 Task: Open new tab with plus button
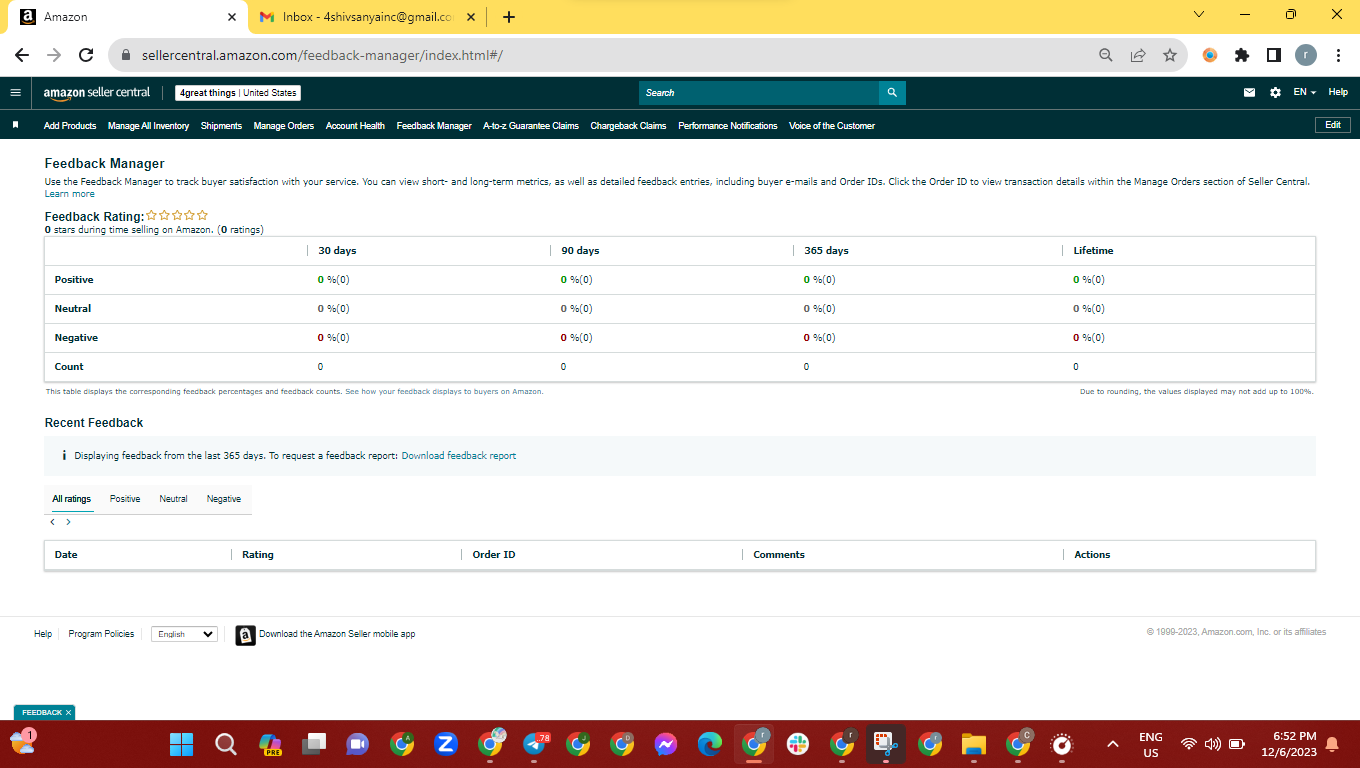point(509,17)
